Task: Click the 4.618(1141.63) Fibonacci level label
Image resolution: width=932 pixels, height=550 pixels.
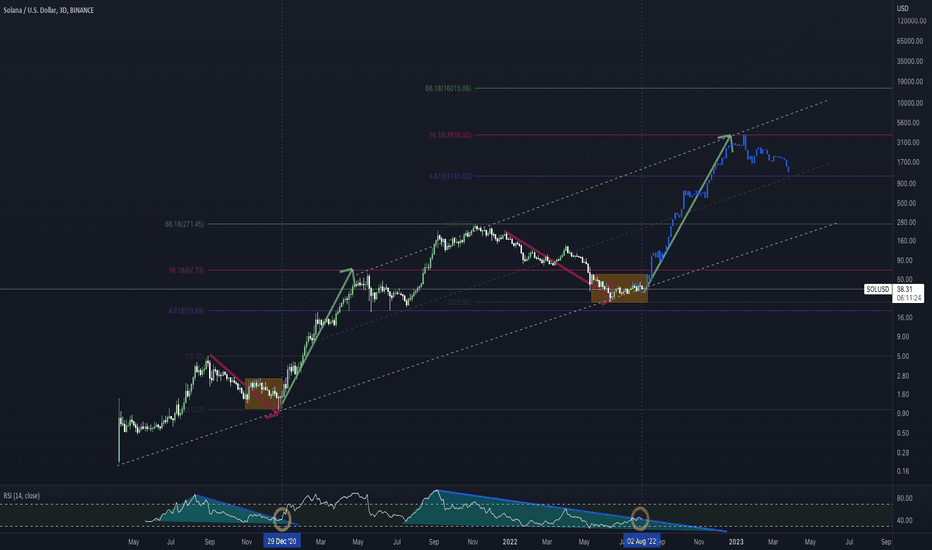Action: [x=450, y=176]
